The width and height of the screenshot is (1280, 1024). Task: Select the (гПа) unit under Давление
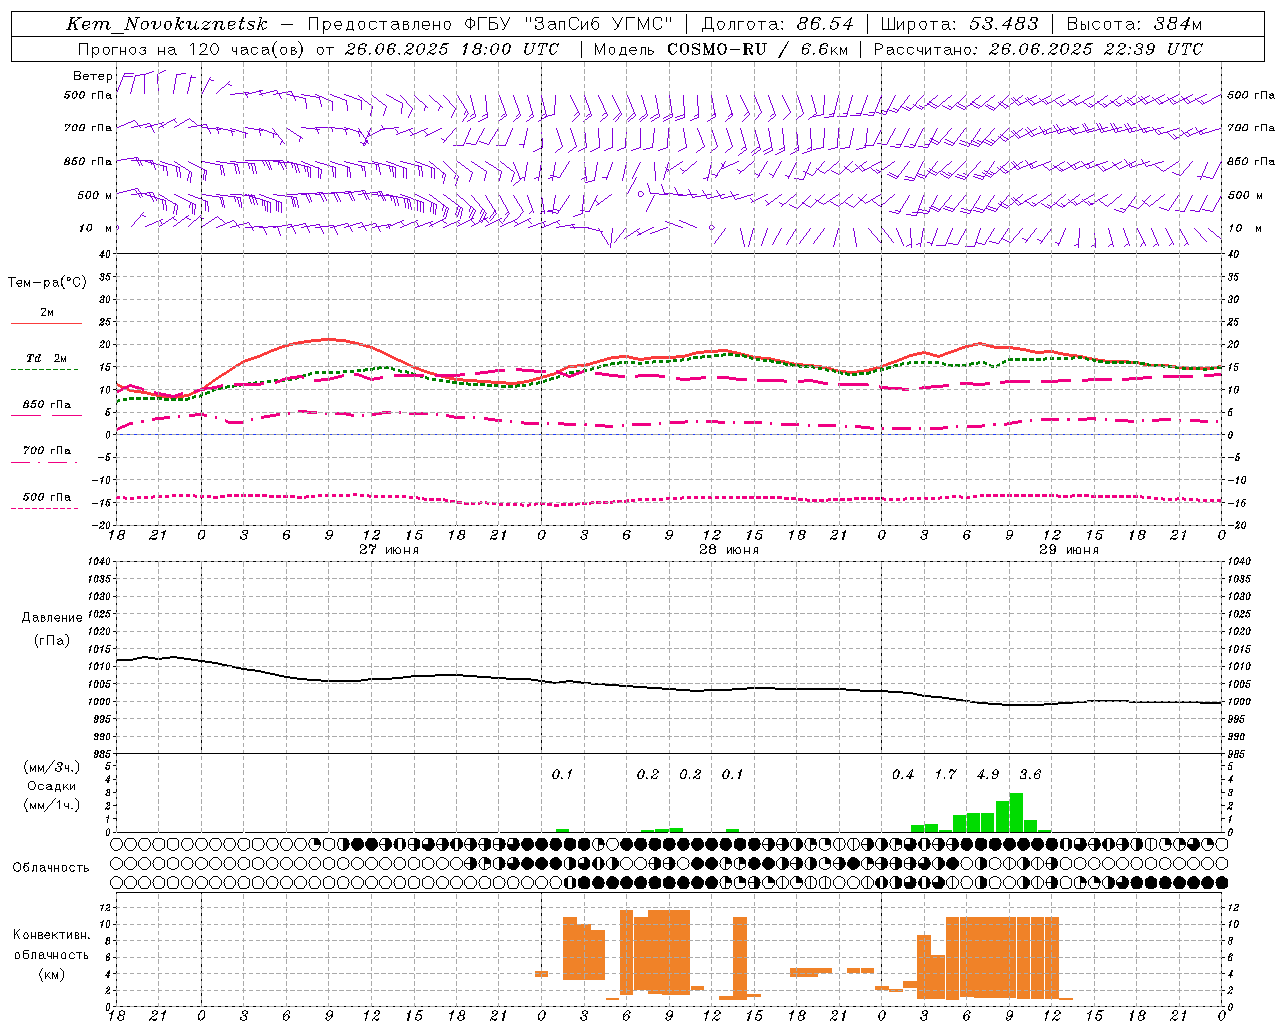(52, 640)
